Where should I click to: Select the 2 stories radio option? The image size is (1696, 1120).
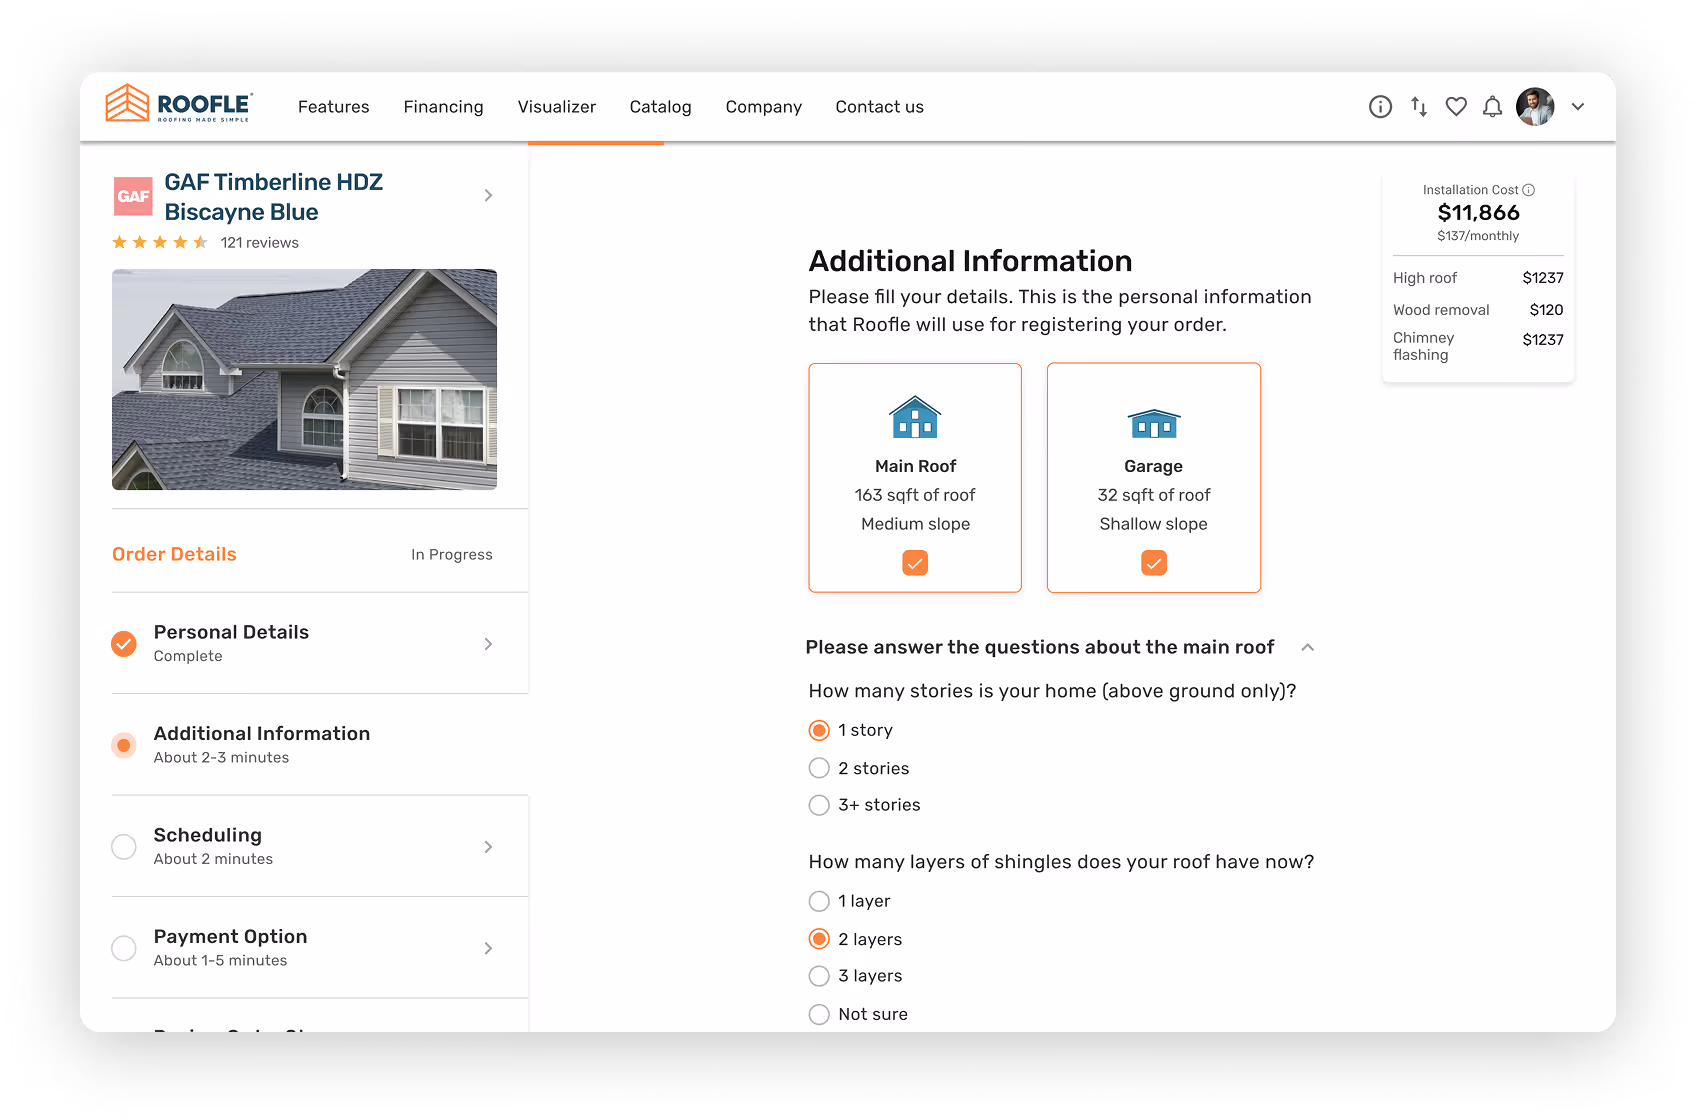pyautogui.click(x=819, y=768)
